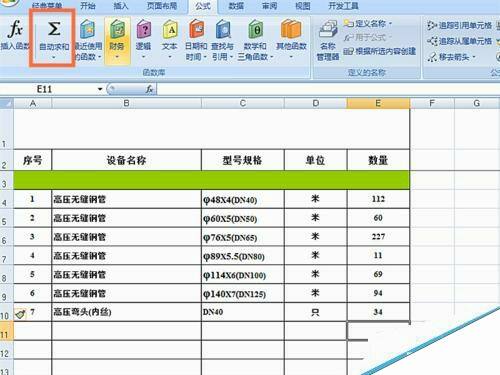Switch to the Insert (插入) ribbon tab
This screenshot has width=500, height=375.
[121, 6]
